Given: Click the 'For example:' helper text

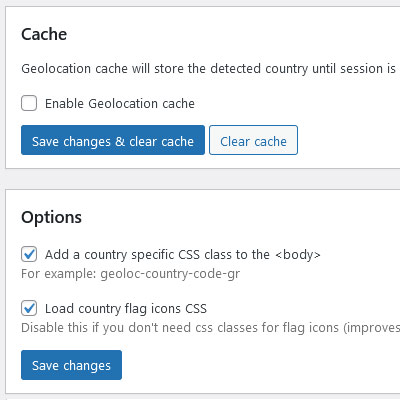Looking at the screenshot, I should (x=59, y=274).
